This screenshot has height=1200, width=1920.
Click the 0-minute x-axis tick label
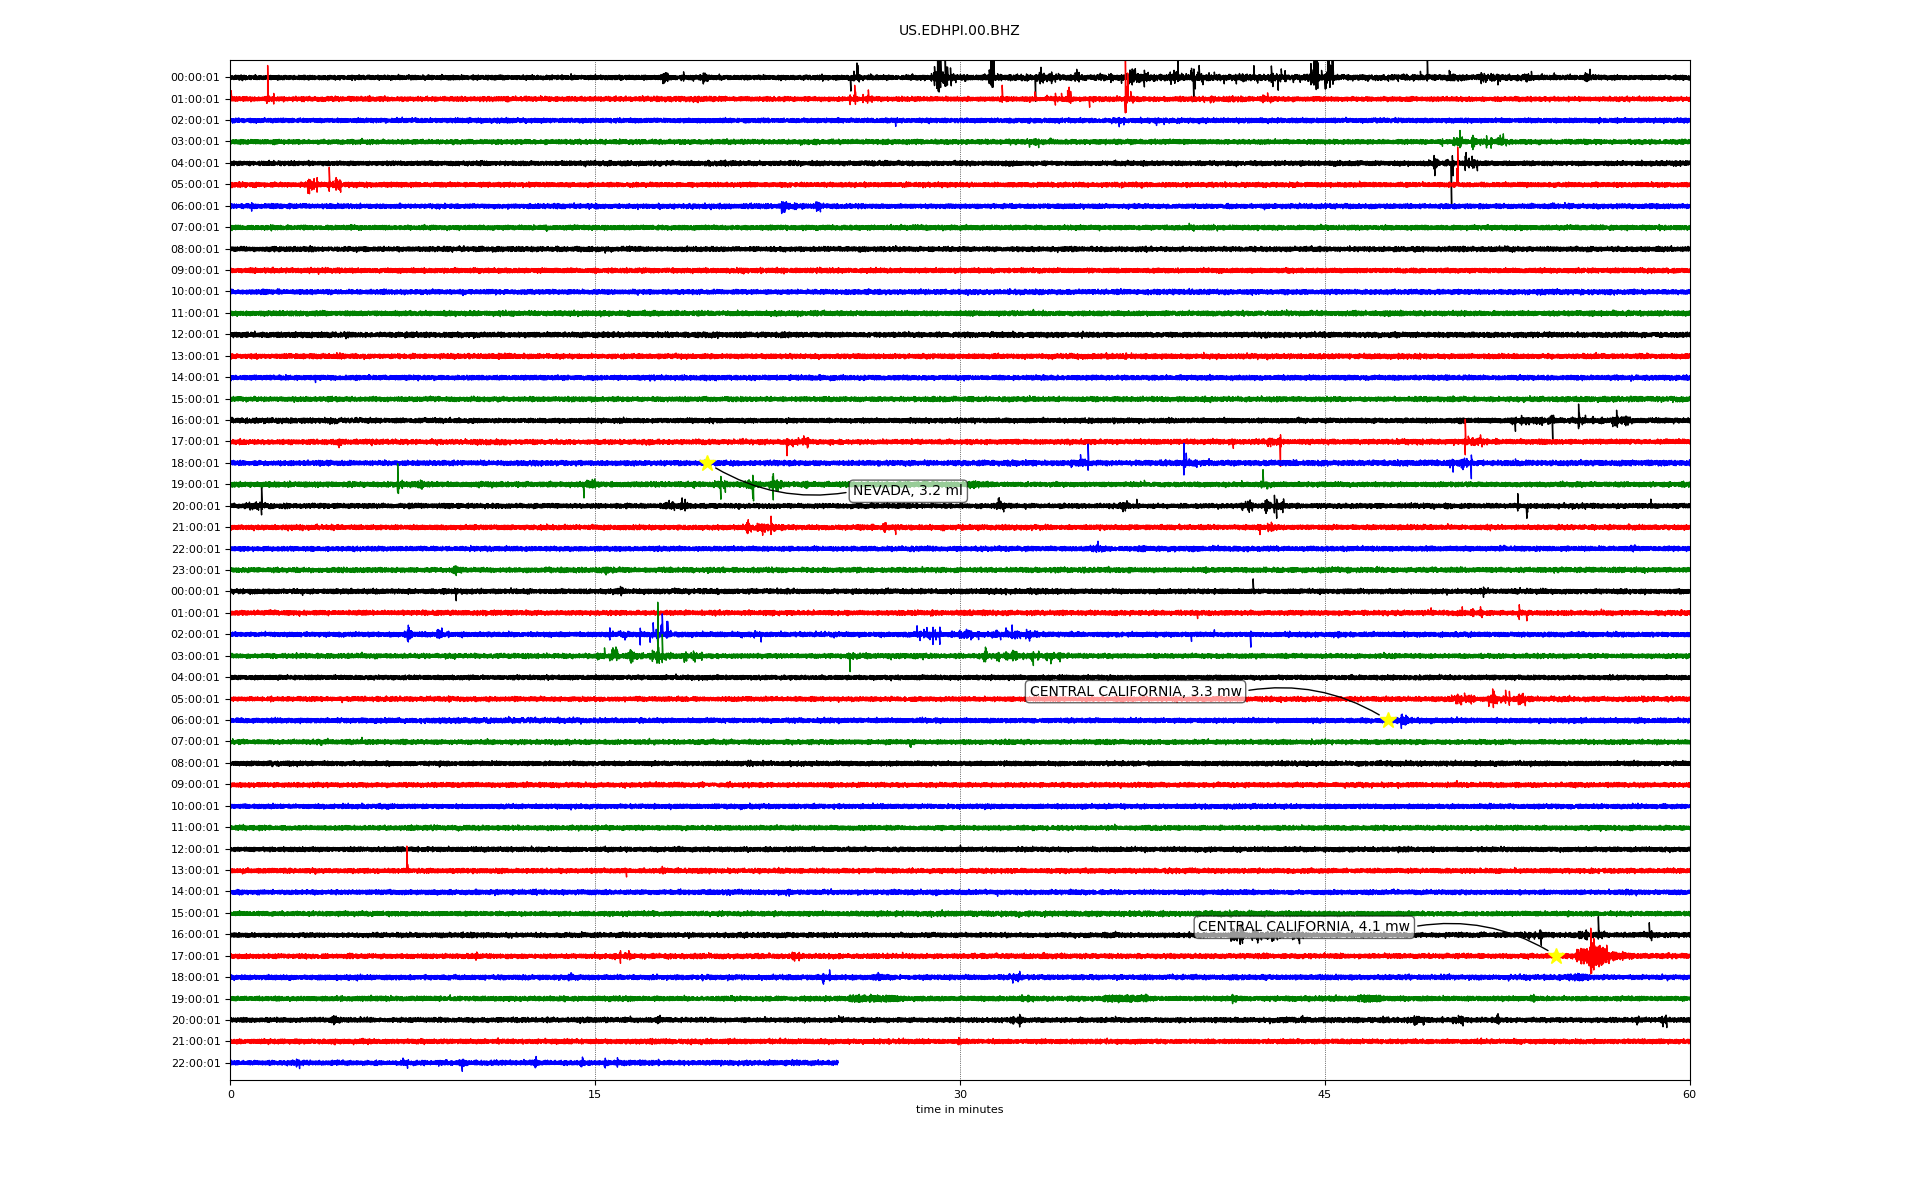231,1094
